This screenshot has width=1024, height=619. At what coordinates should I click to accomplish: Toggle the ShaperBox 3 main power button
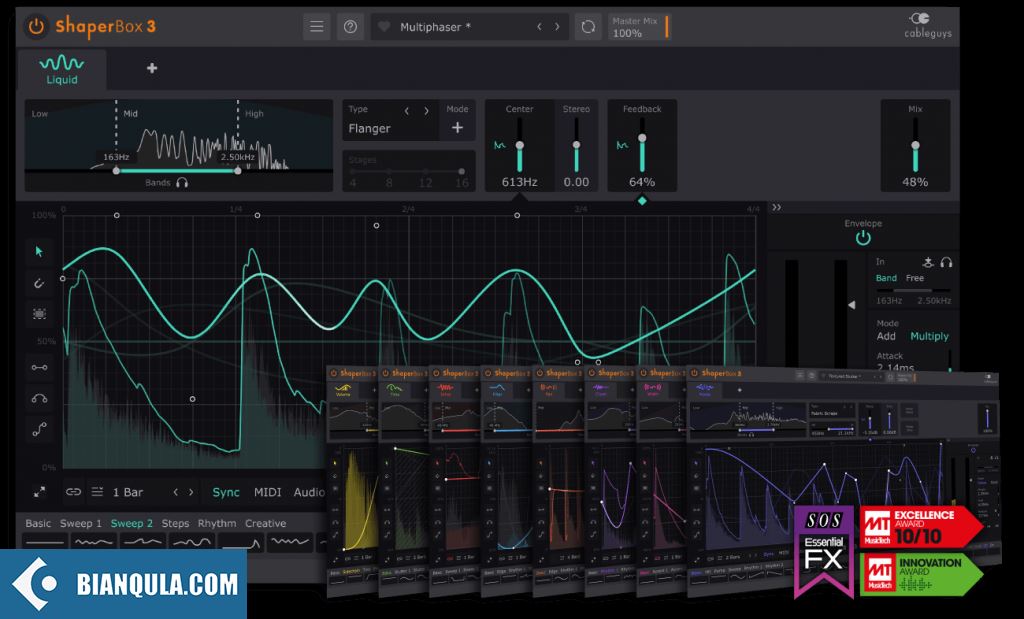coord(36,27)
